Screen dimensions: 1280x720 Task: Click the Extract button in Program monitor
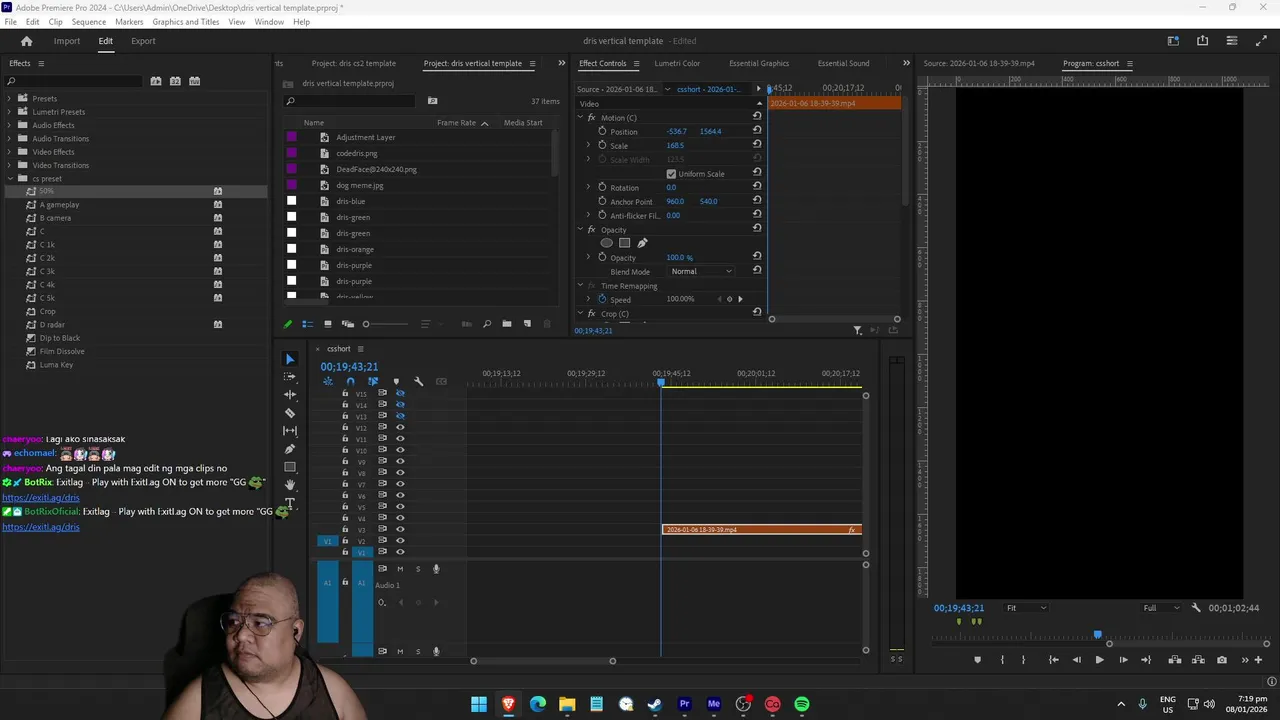1199,660
